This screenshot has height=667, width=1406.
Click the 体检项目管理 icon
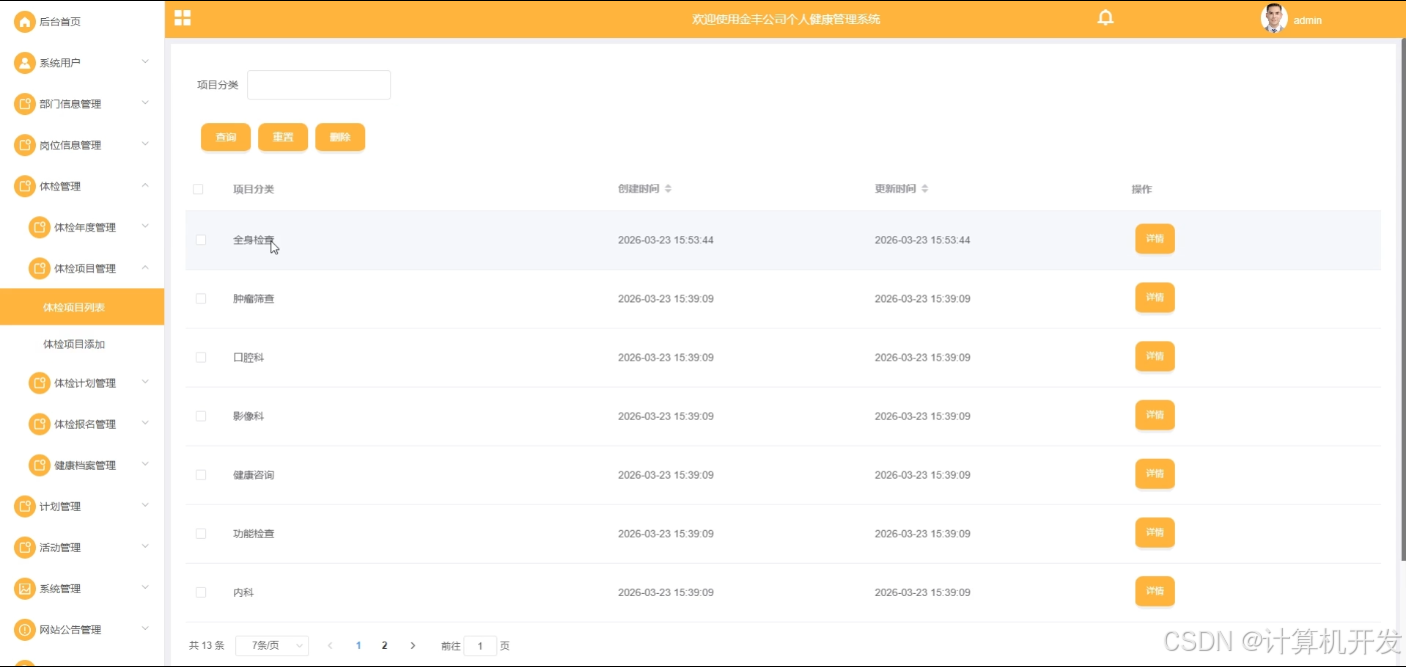pyautogui.click(x=39, y=268)
